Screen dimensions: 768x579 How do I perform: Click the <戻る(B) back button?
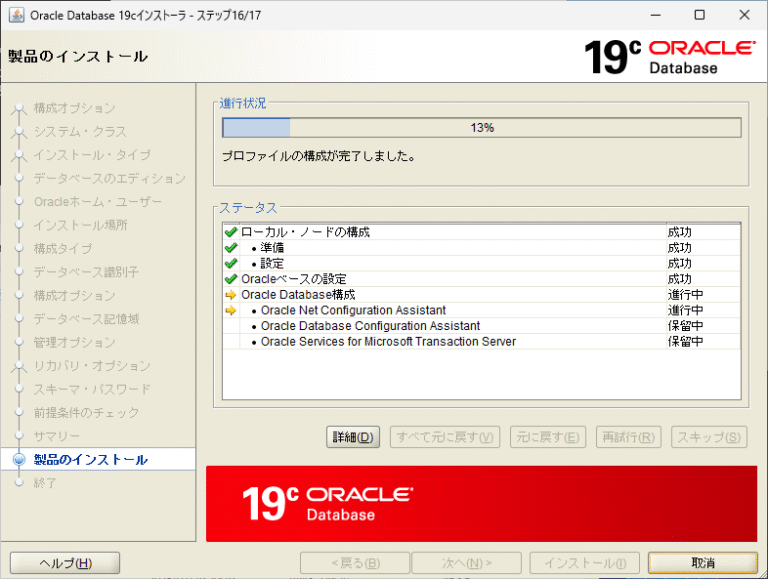tap(355, 563)
